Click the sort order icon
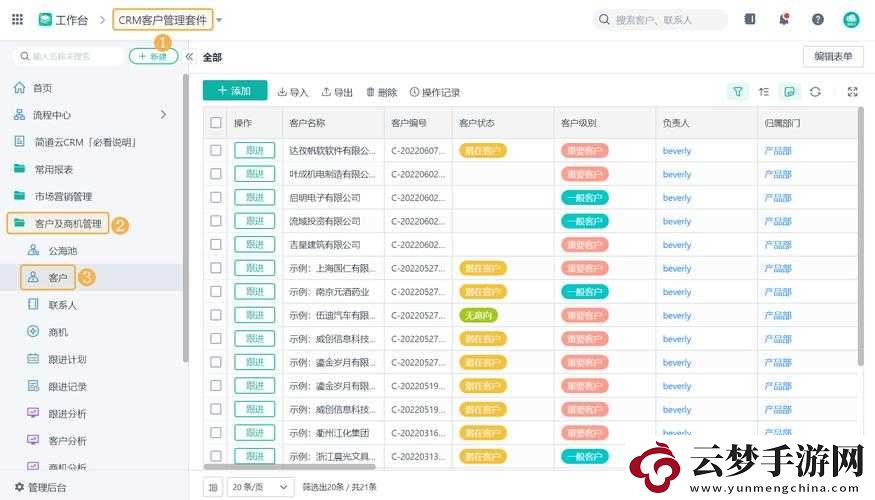The width and height of the screenshot is (875, 500). pyautogui.click(x=764, y=92)
